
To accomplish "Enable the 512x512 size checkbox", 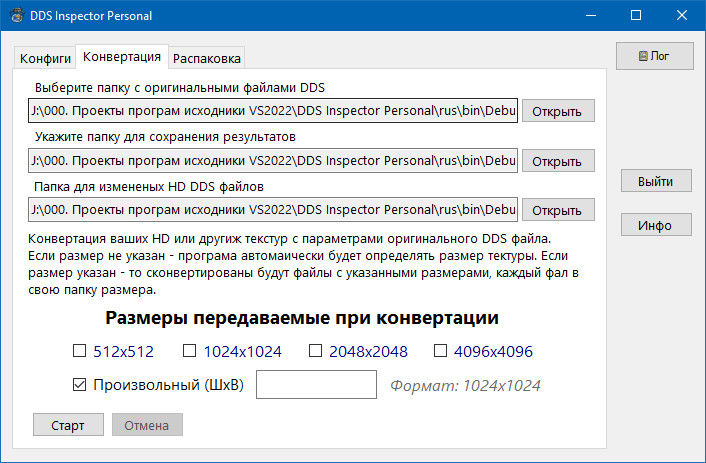I will click(79, 351).
